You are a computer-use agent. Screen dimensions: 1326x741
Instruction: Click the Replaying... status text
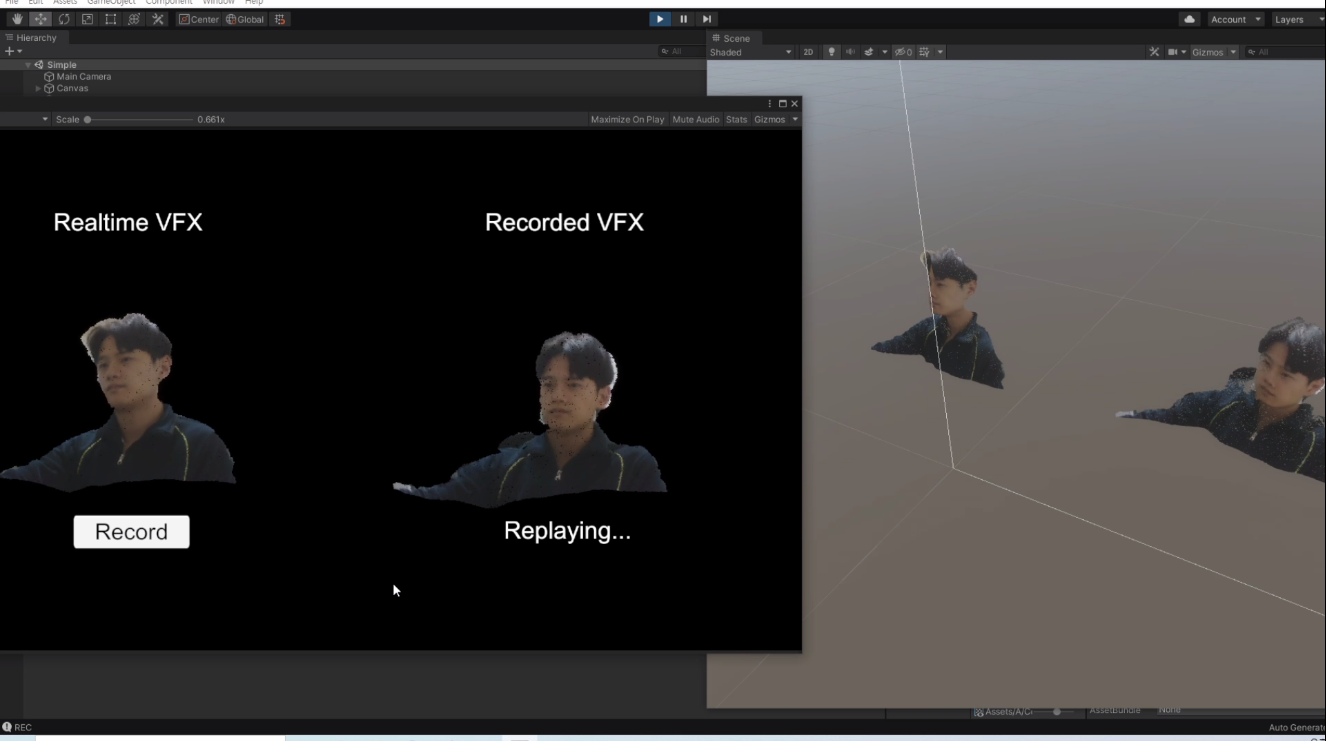567,531
